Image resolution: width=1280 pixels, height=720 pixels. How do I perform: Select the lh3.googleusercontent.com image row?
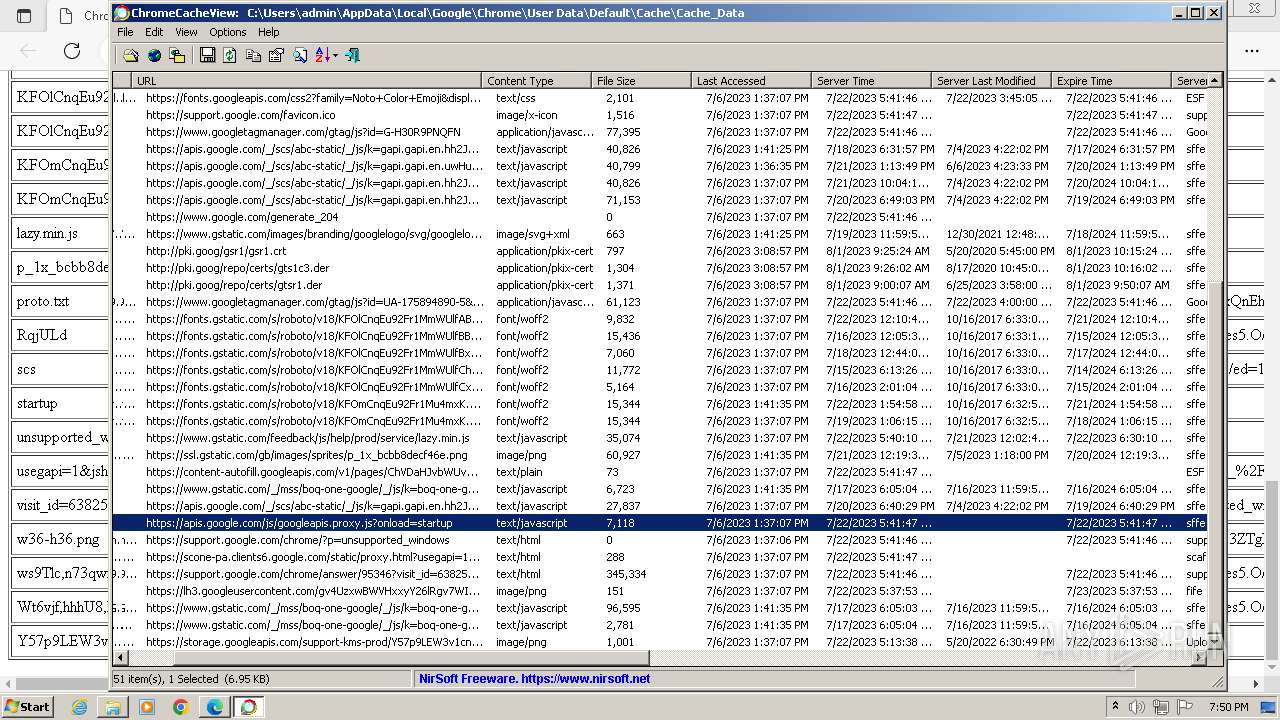[660, 591]
